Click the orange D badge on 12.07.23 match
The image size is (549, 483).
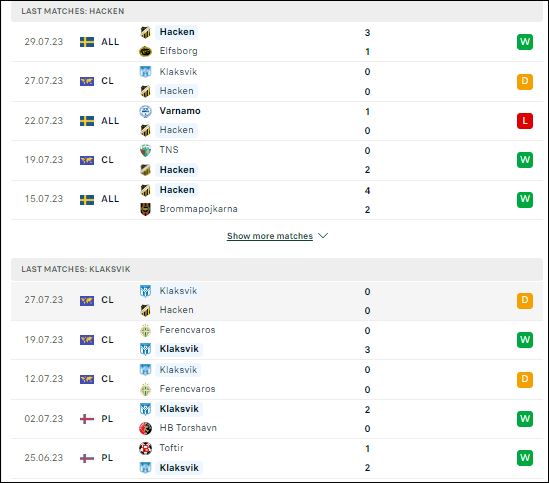click(x=524, y=379)
